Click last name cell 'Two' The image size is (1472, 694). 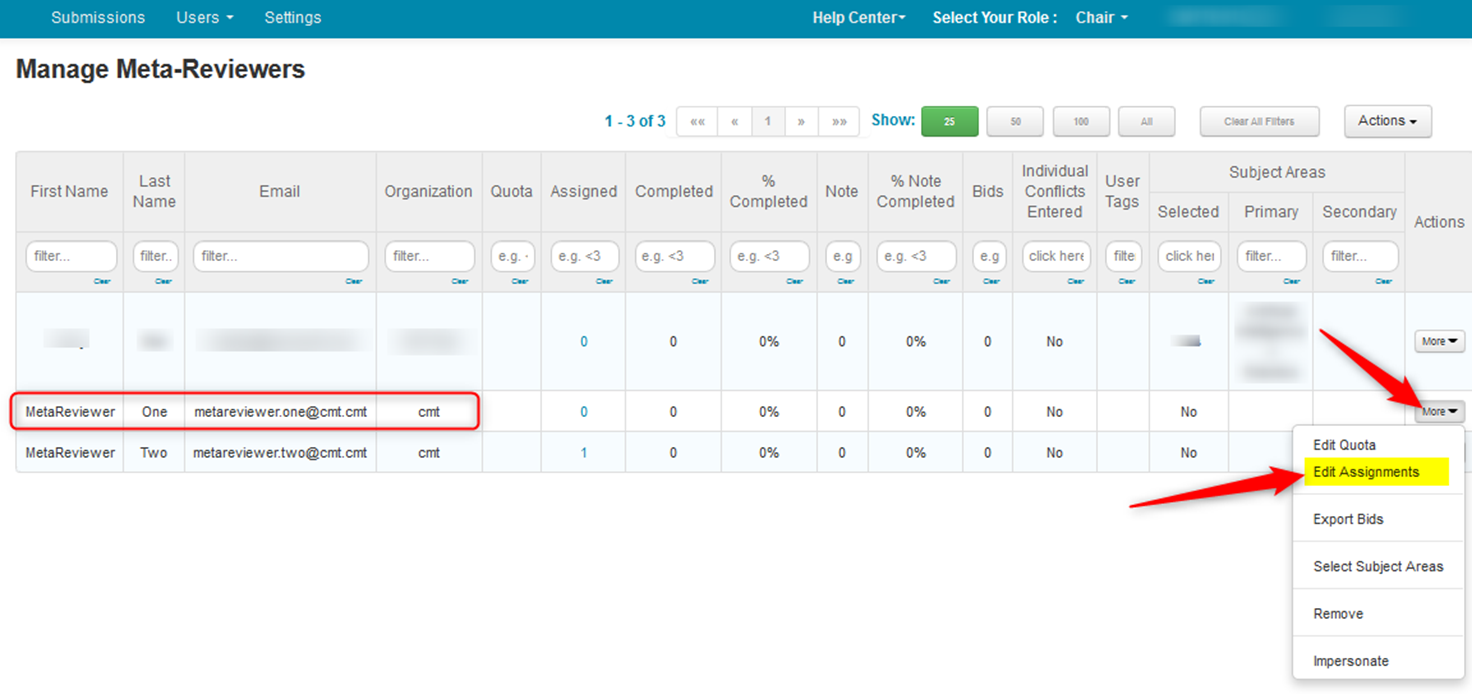pyautogui.click(x=154, y=452)
